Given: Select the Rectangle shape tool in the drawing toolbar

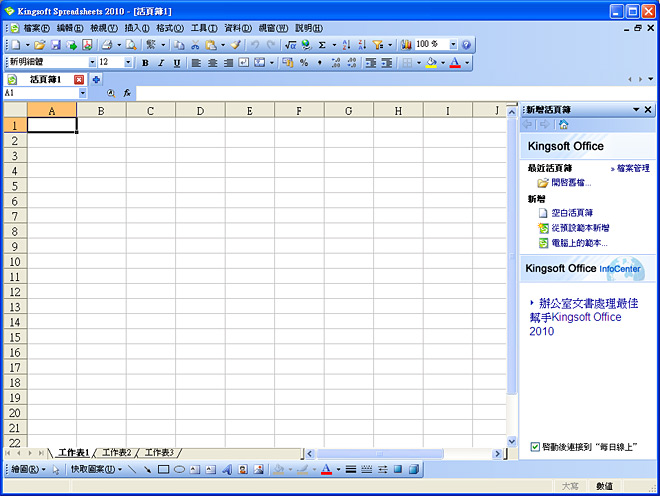Looking at the screenshot, I should [x=163, y=469].
